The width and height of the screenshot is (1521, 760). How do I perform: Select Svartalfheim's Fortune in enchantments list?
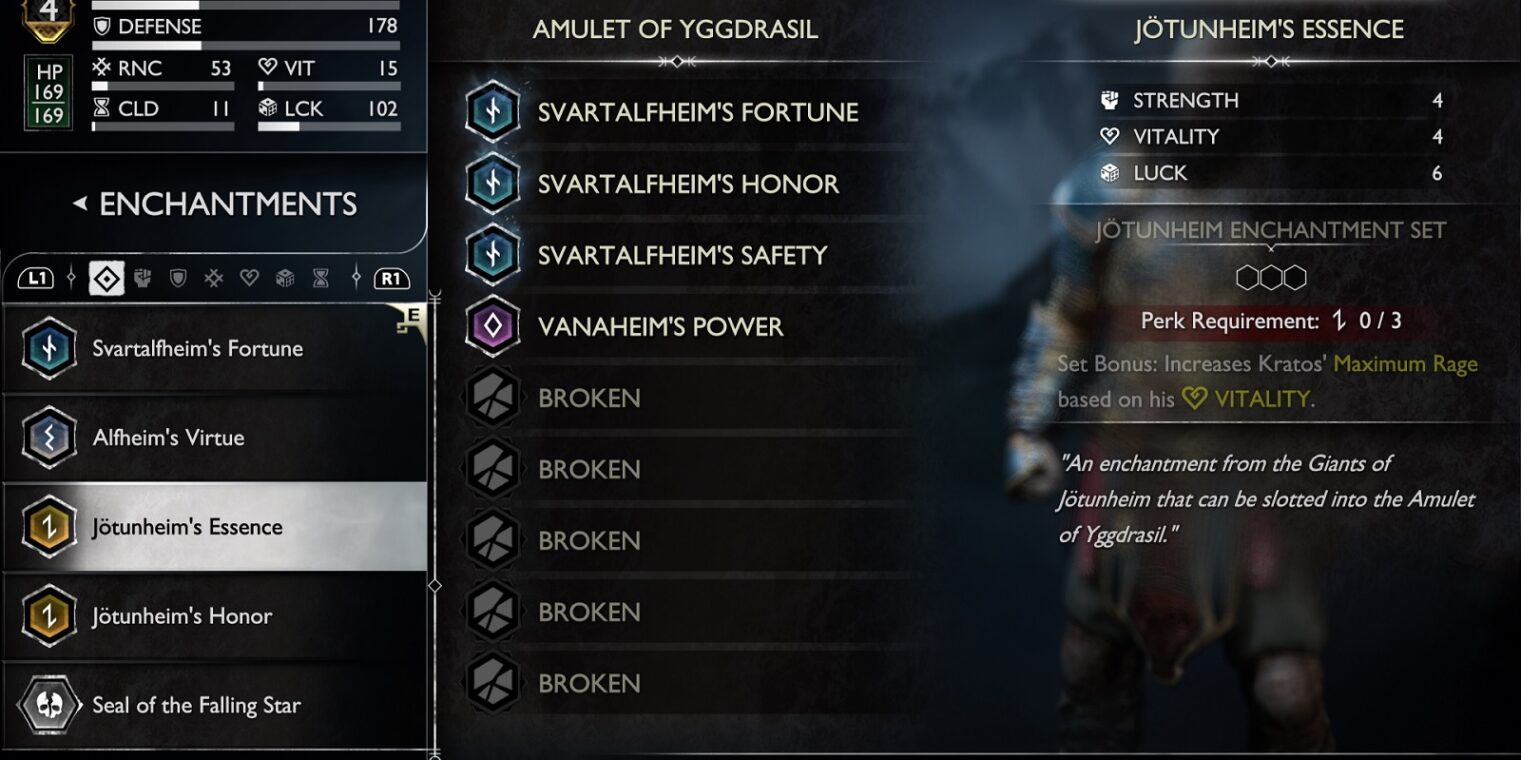[x=214, y=348]
